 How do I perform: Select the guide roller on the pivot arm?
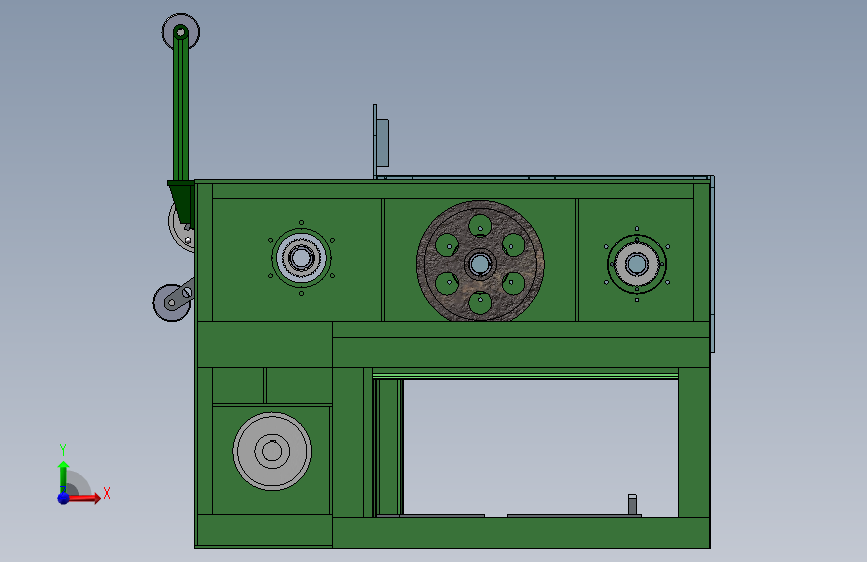point(170,303)
